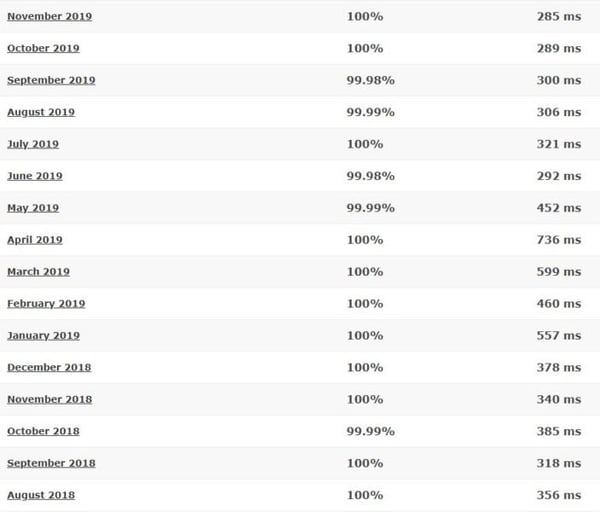The width and height of the screenshot is (600, 512).
Task: Click the 99.99% uptime for October 2018
Action: click(x=370, y=431)
